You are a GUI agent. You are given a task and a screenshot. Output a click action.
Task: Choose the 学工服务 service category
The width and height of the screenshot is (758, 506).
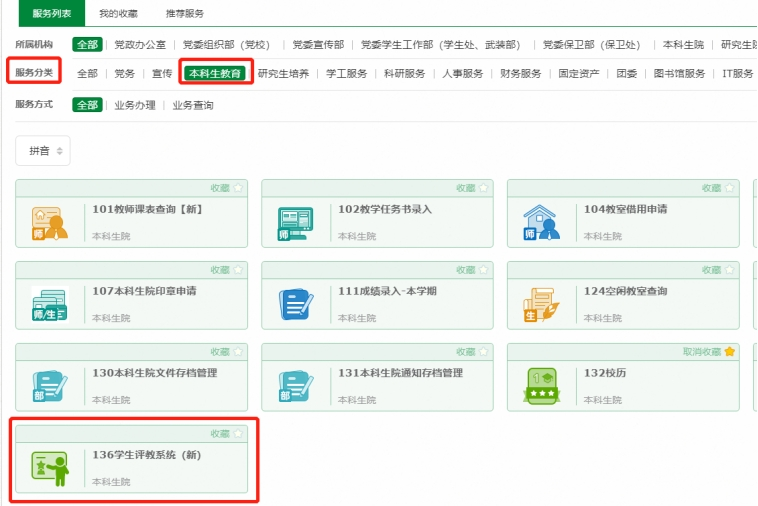pos(347,73)
